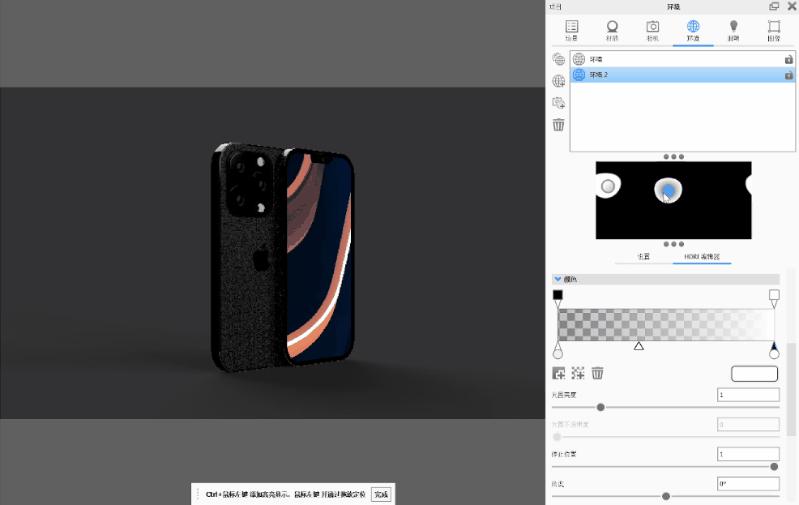Image resolution: width=799 pixels, height=505 pixels.
Task: Collapse the 颜色 section triangle
Action: pos(558,279)
